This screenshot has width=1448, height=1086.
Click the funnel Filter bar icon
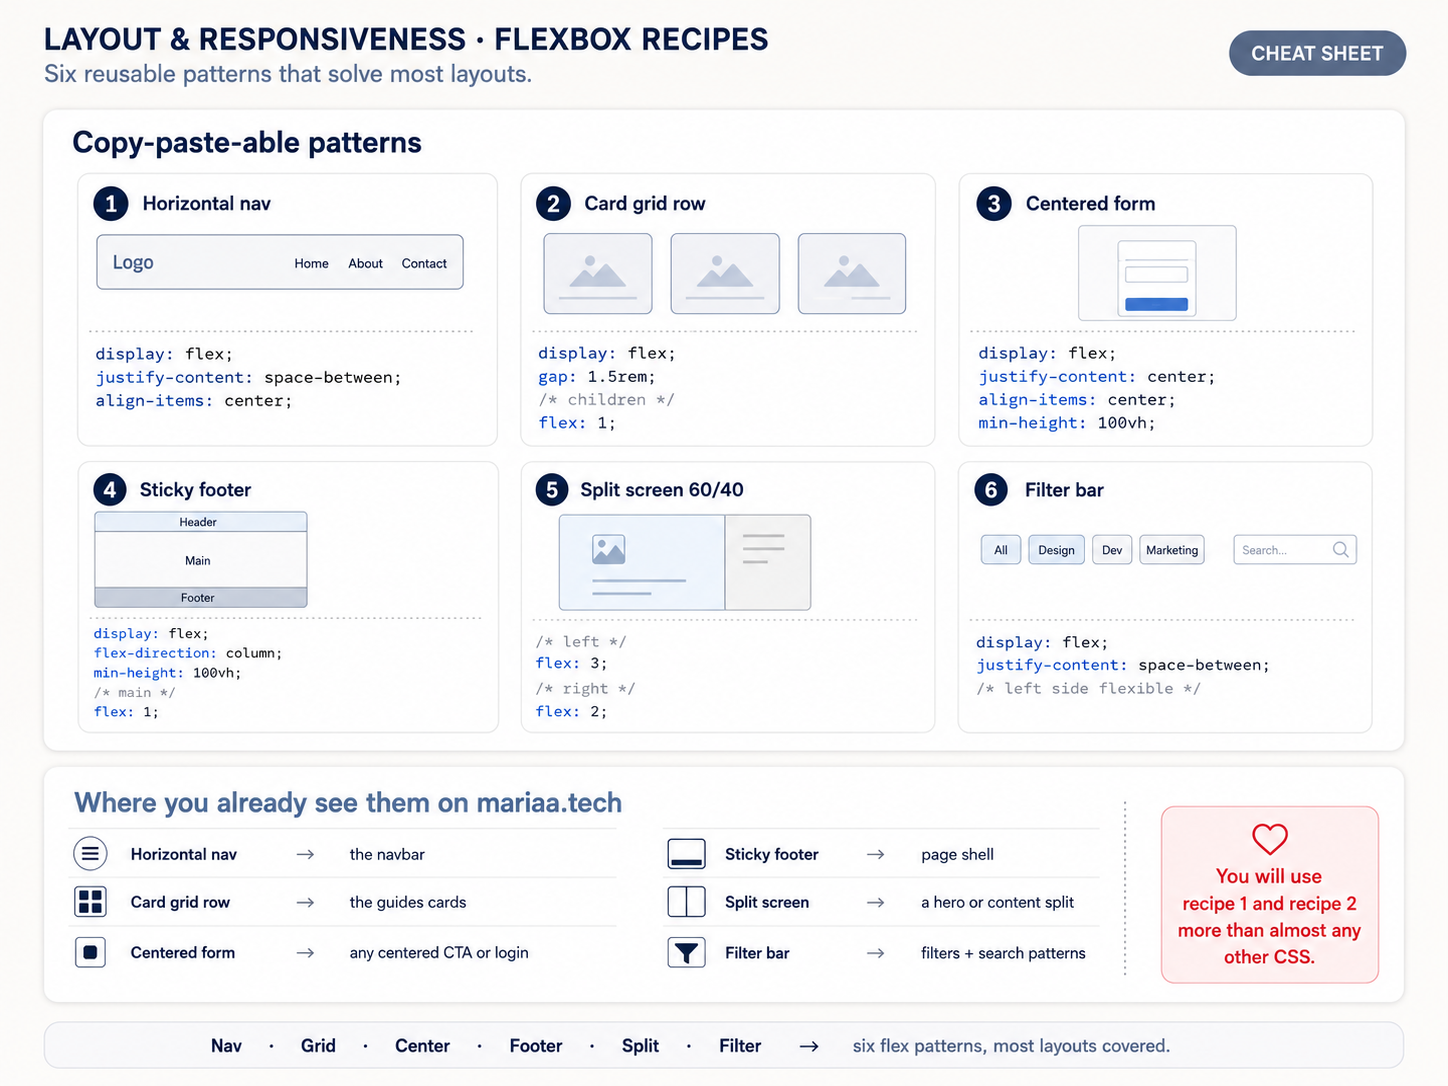point(686,953)
